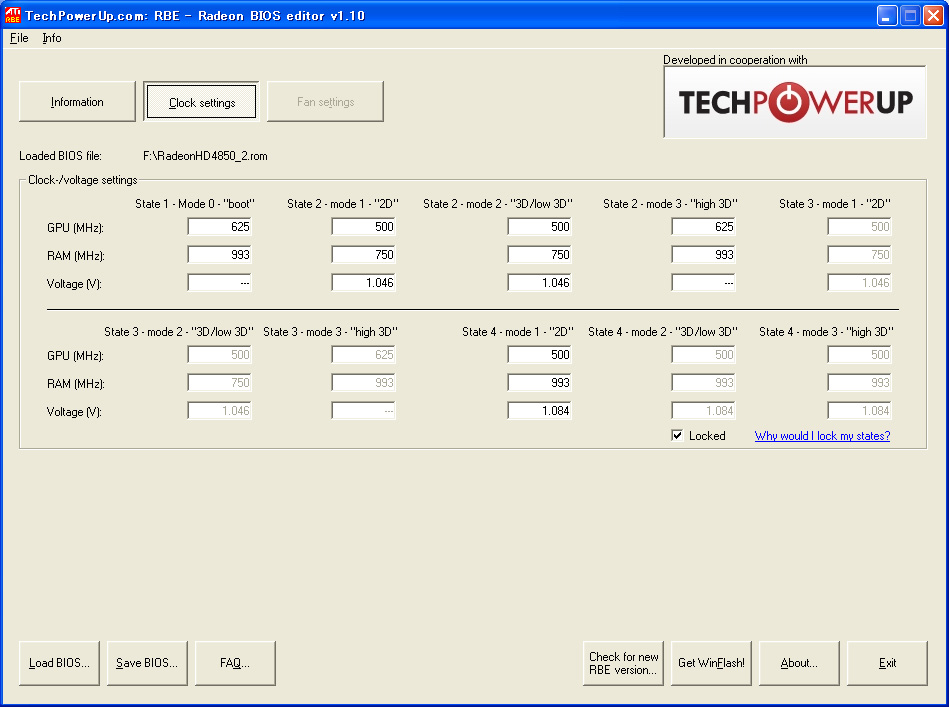
Task: Click the Load BIOS... button
Action: coord(59,663)
